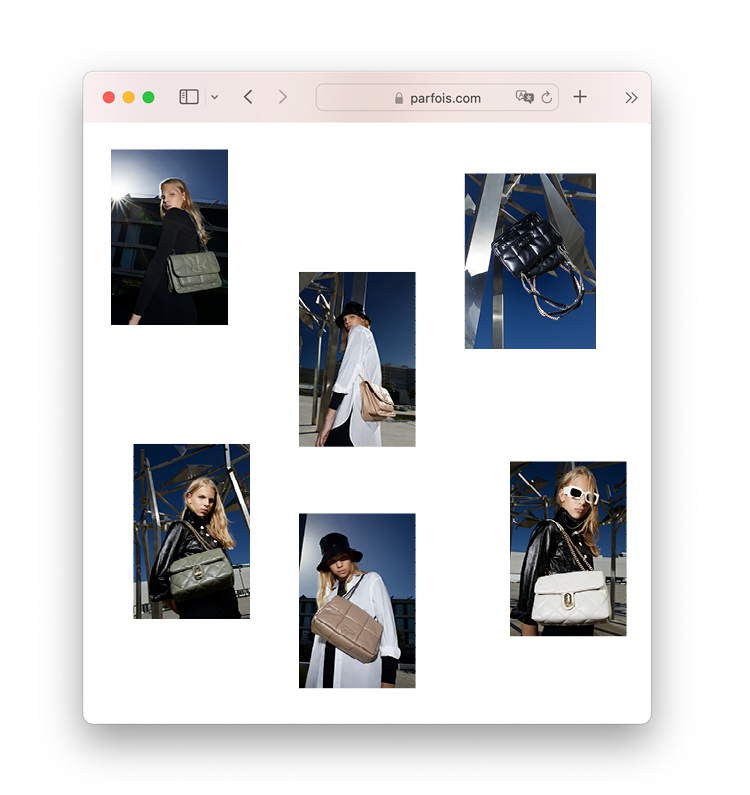The width and height of the screenshot is (750, 795).
Task: Go back to the previous page
Action: (x=248, y=97)
